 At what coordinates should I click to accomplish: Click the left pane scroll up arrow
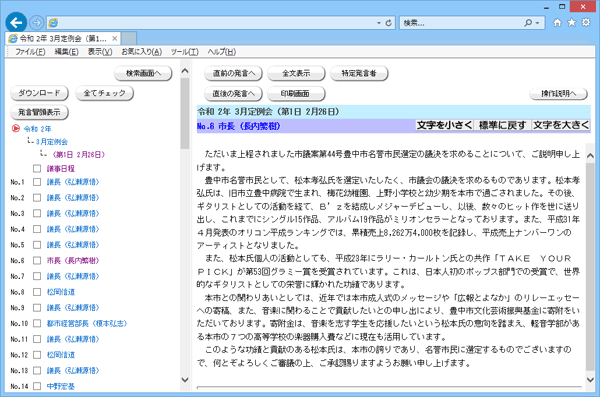point(185,71)
